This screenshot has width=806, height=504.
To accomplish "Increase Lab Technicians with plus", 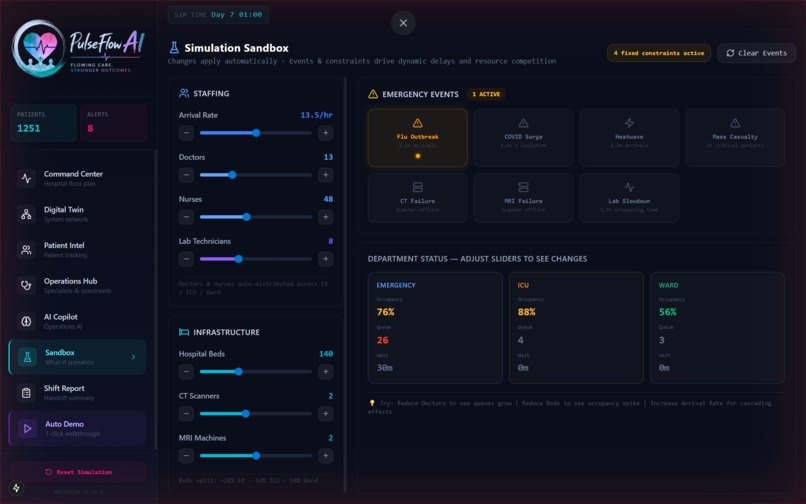I will 325,259.
